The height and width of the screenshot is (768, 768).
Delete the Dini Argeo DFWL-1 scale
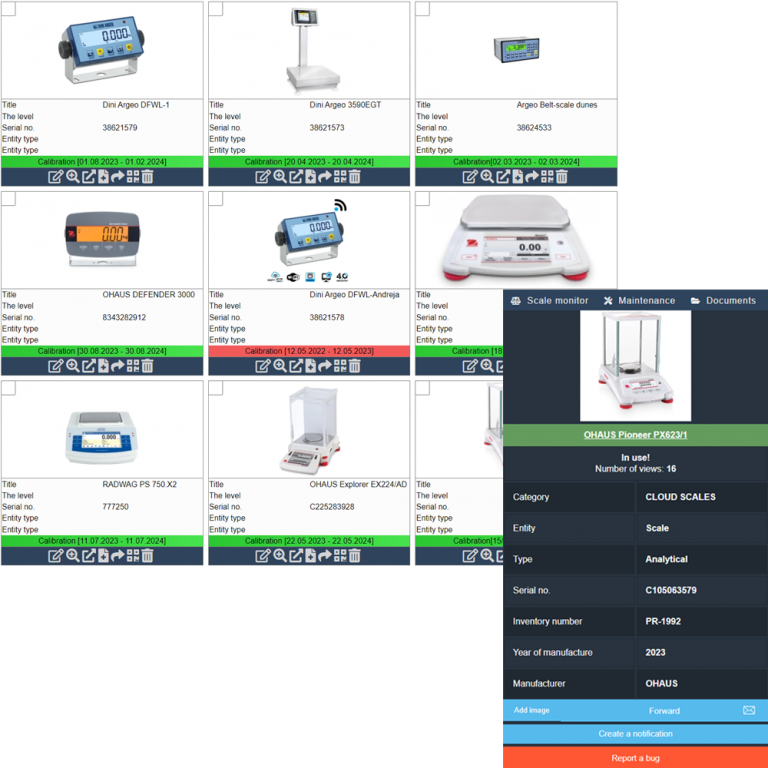coord(147,177)
